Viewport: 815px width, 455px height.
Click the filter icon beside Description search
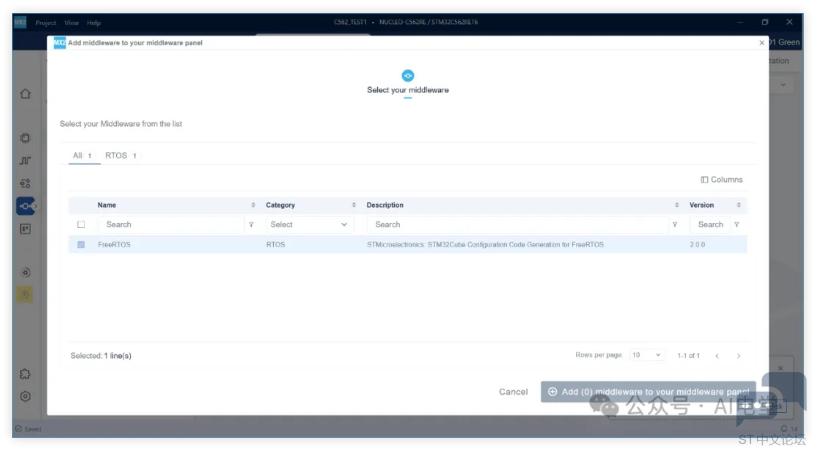tap(675, 225)
